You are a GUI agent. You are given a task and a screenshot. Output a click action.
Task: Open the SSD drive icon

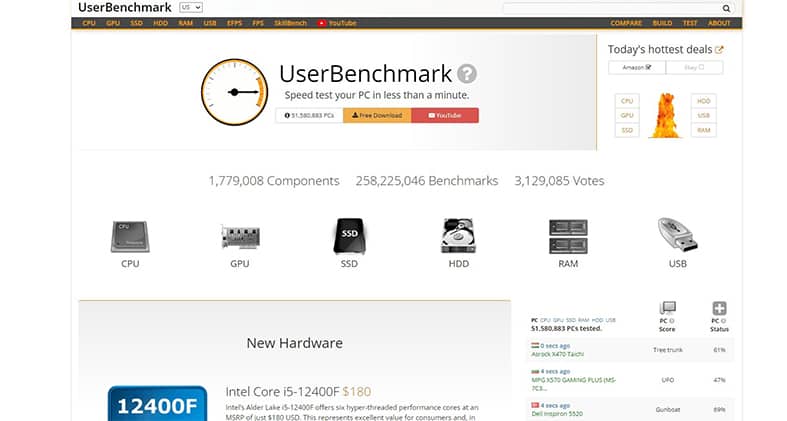[x=349, y=236]
